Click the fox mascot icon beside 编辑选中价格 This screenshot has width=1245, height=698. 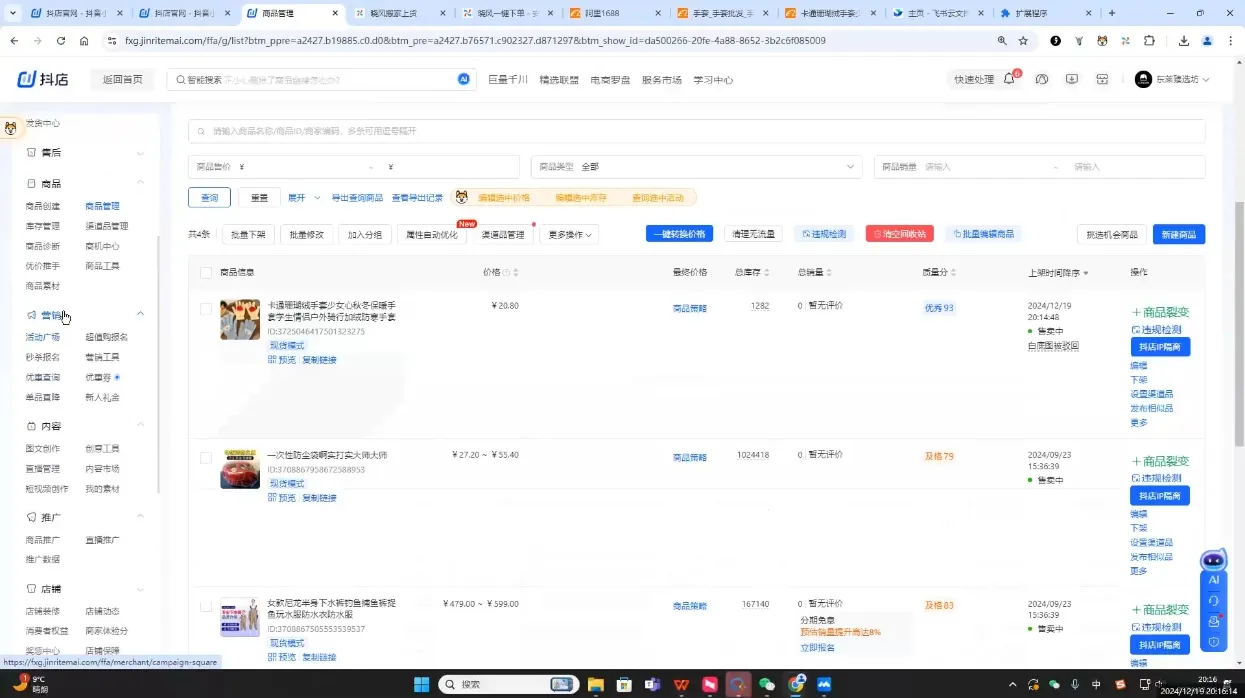pos(461,197)
